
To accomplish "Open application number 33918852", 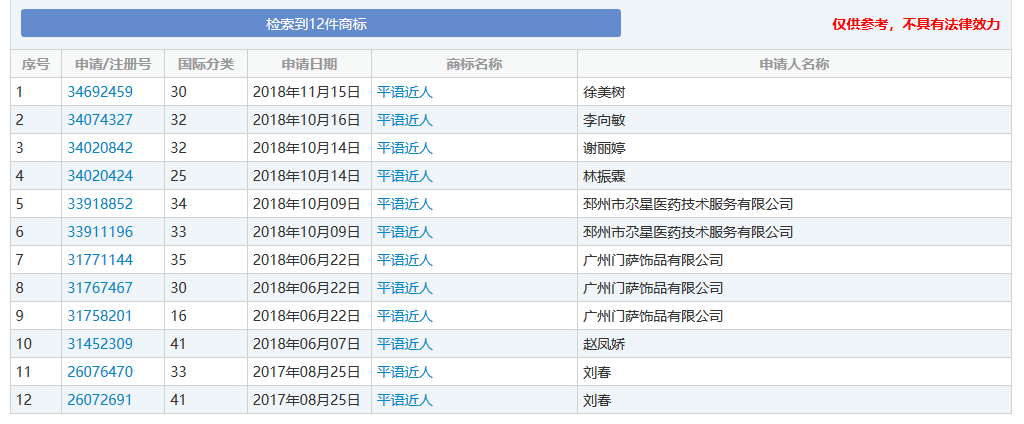I will (x=100, y=204).
